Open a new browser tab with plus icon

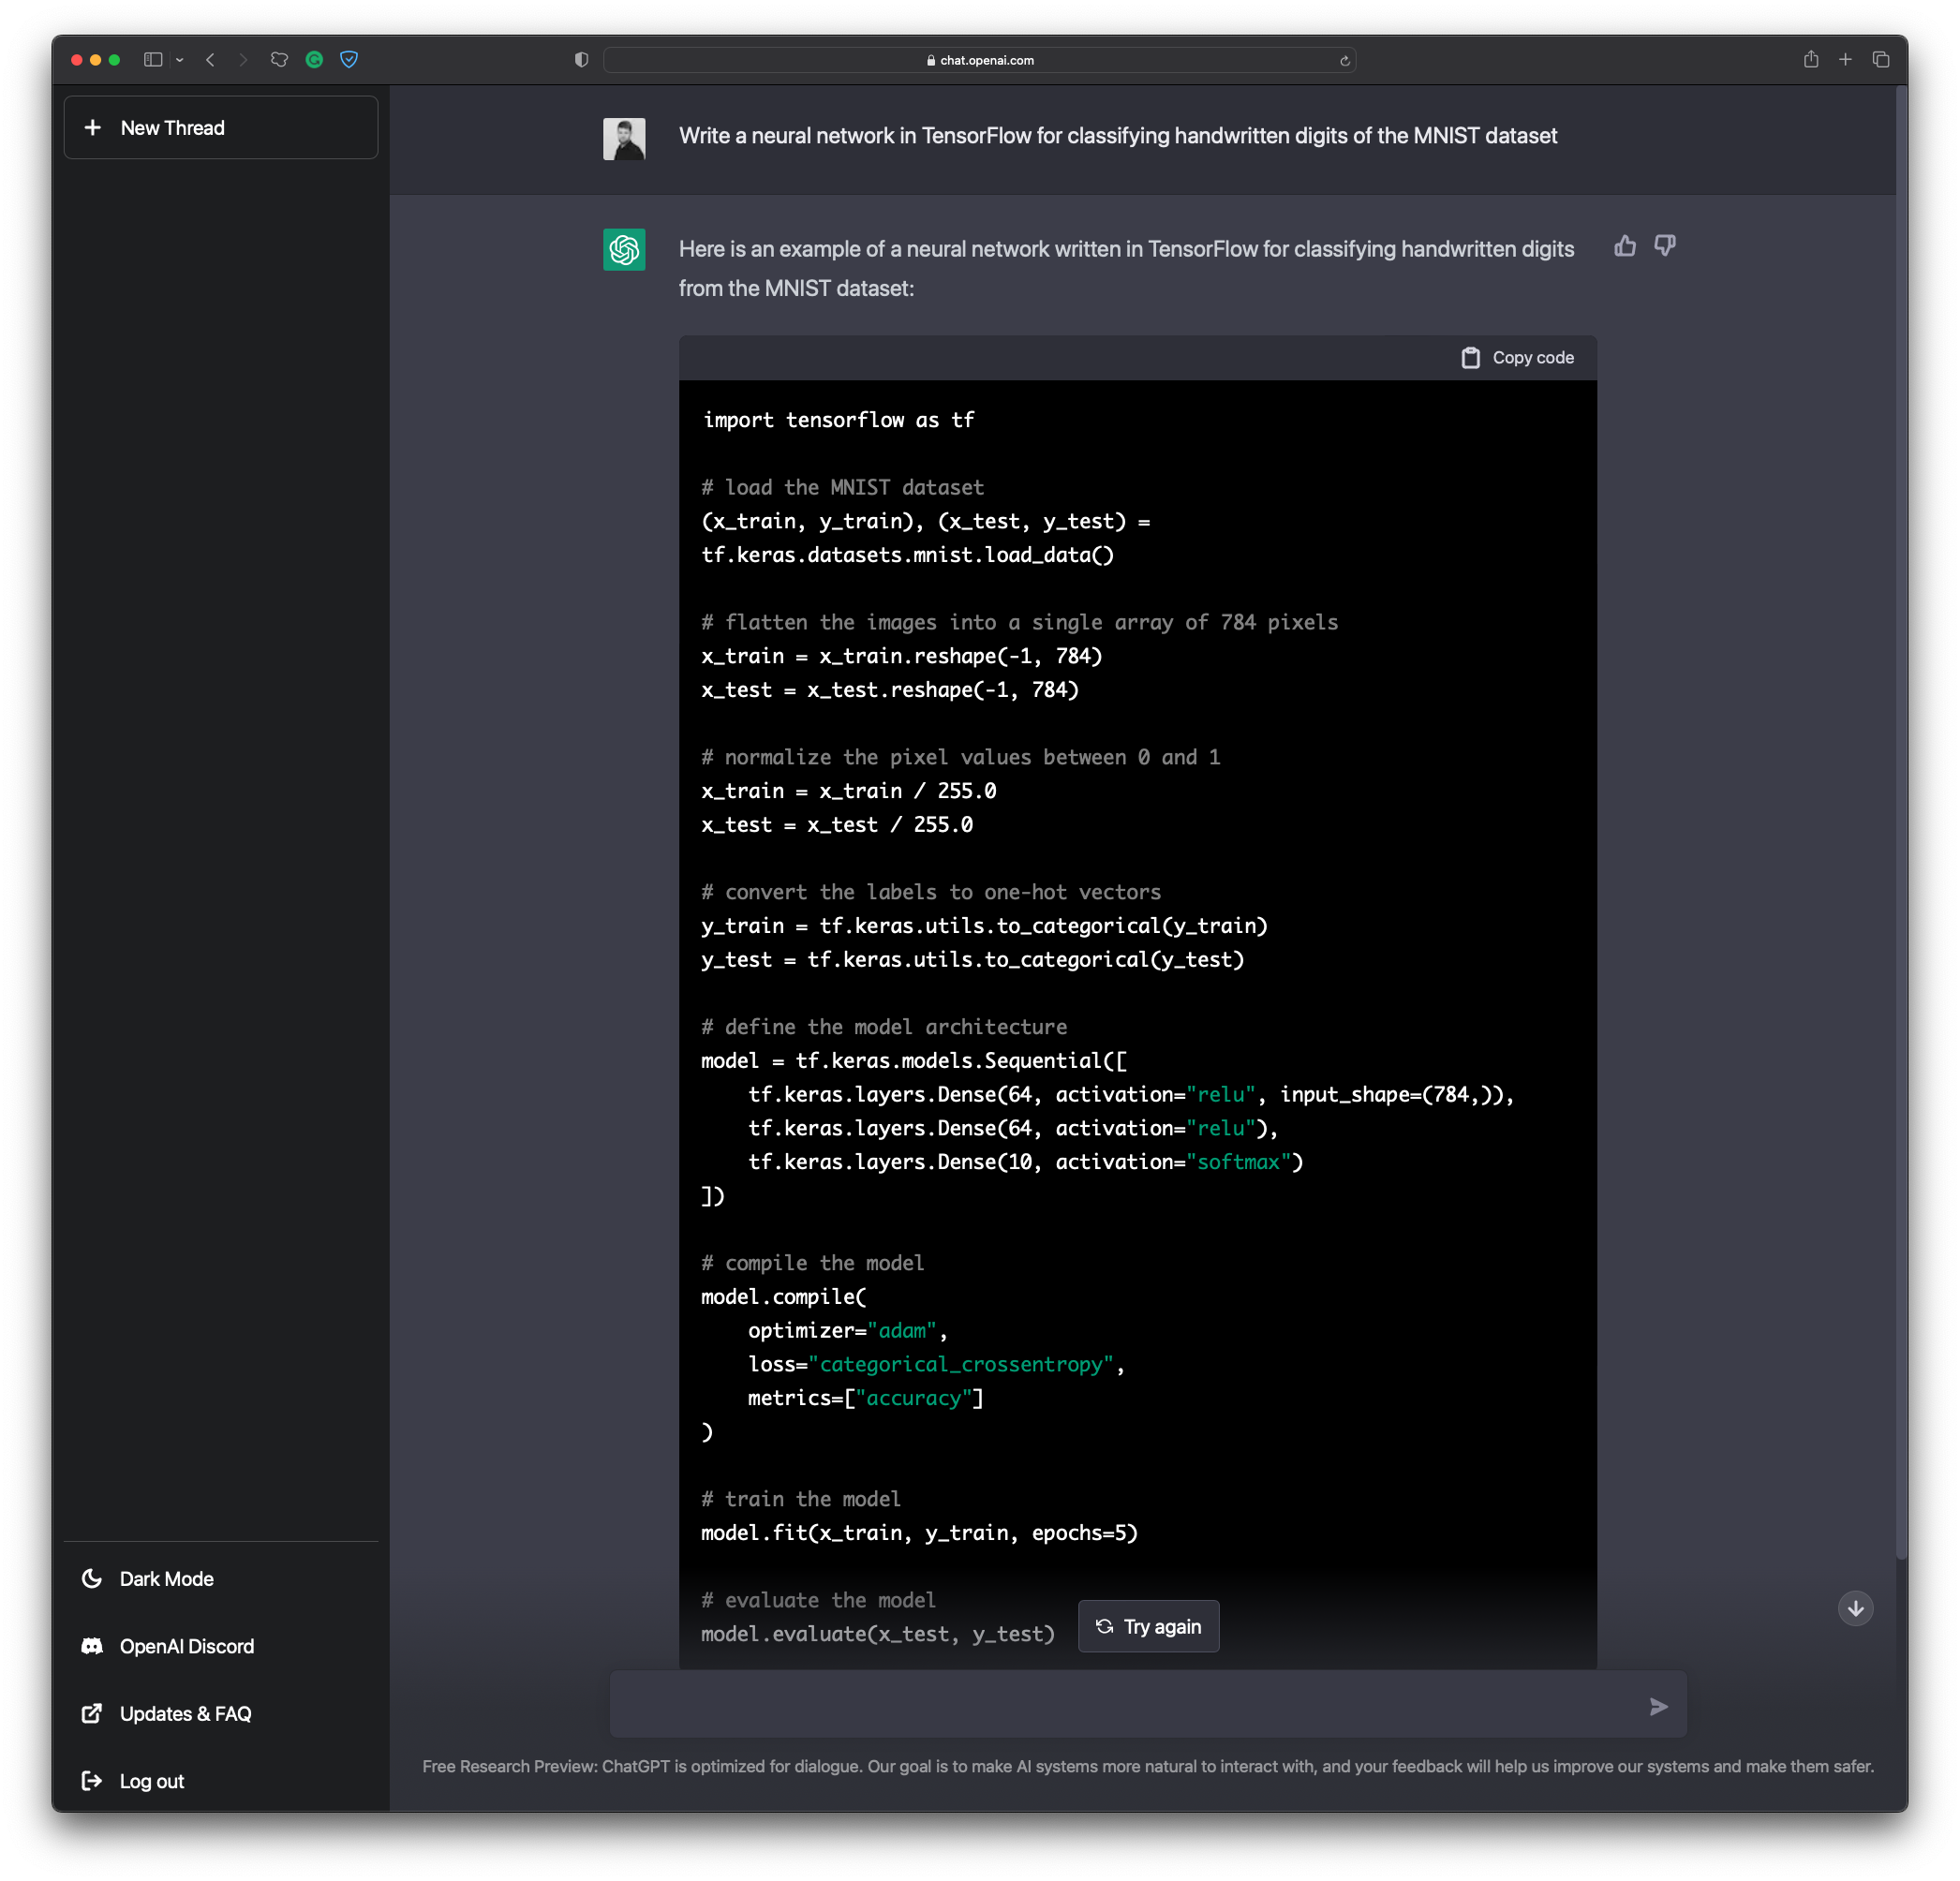coord(1845,60)
